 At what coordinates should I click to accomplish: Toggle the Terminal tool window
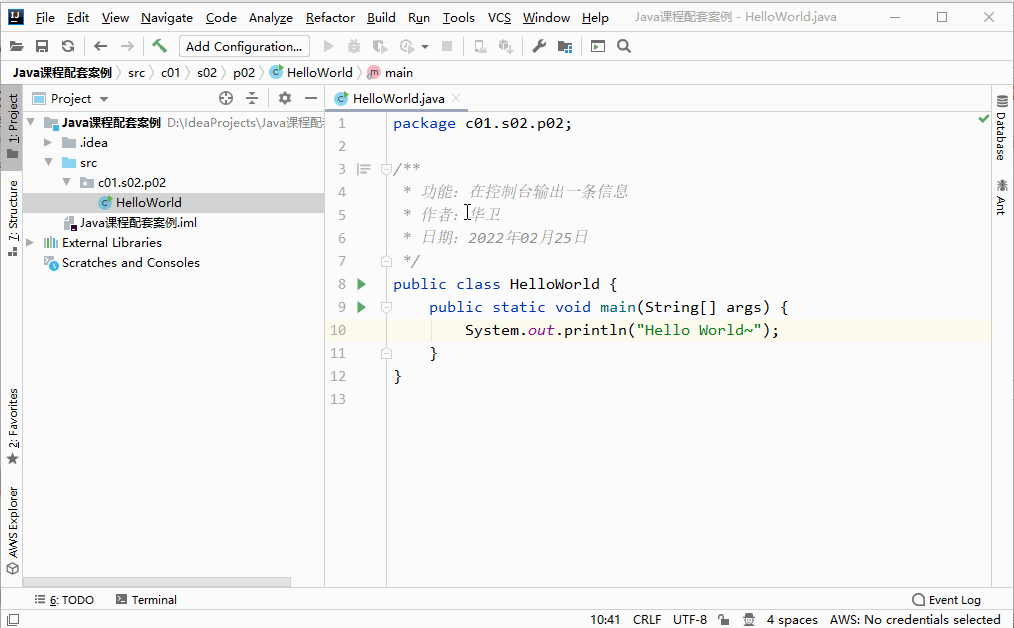click(x=146, y=600)
